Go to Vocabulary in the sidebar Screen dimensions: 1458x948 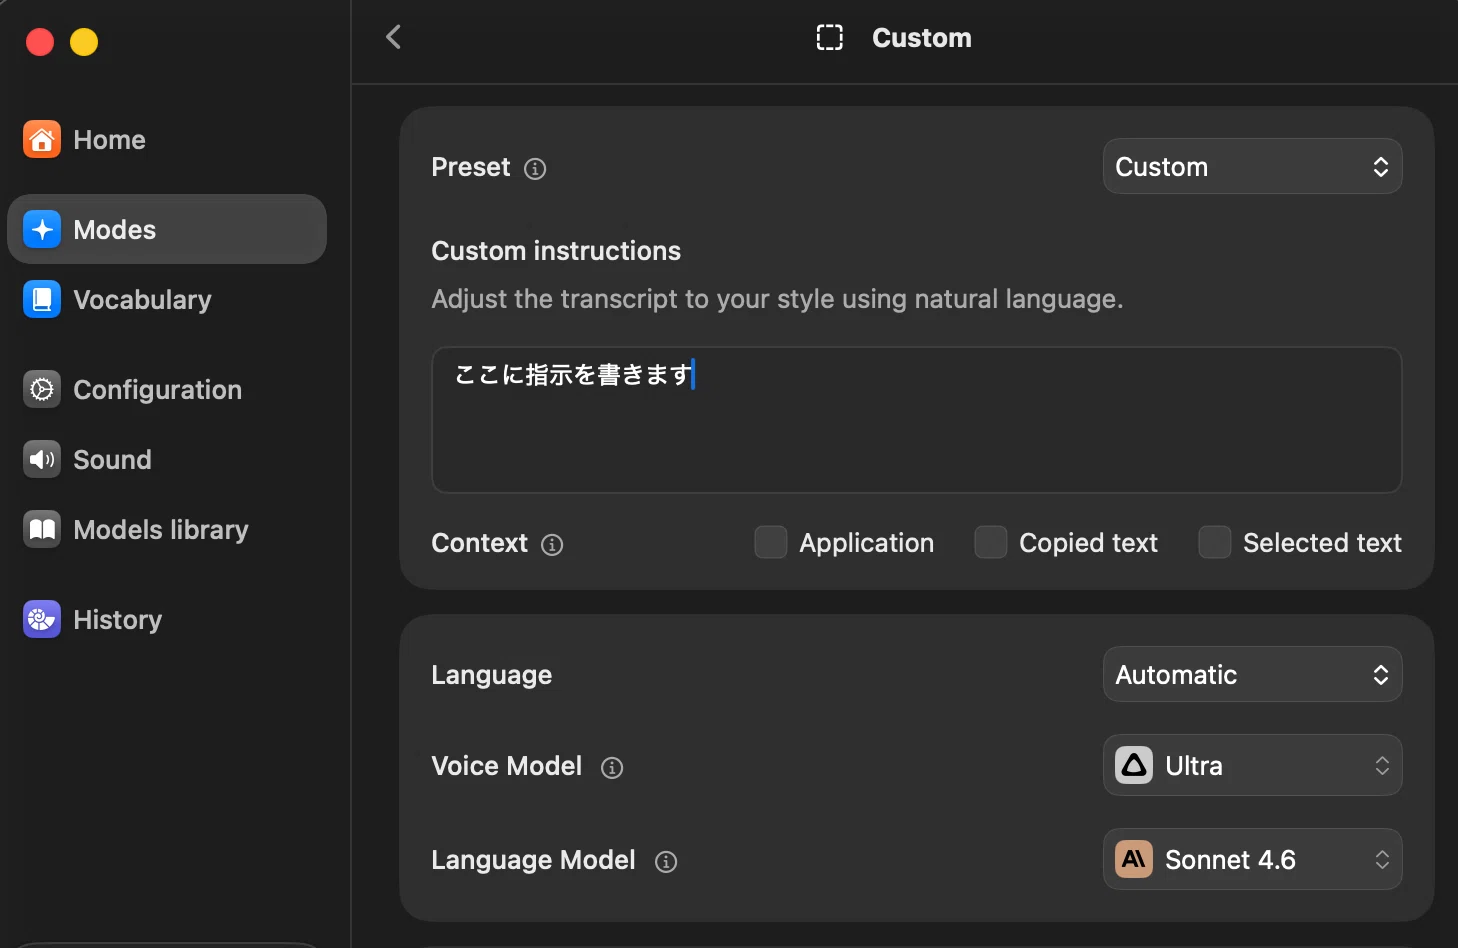click(167, 300)
